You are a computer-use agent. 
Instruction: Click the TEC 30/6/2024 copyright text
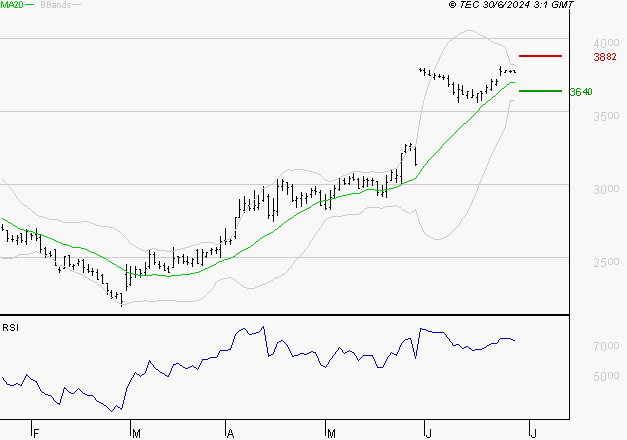click(x=511, y=5)
